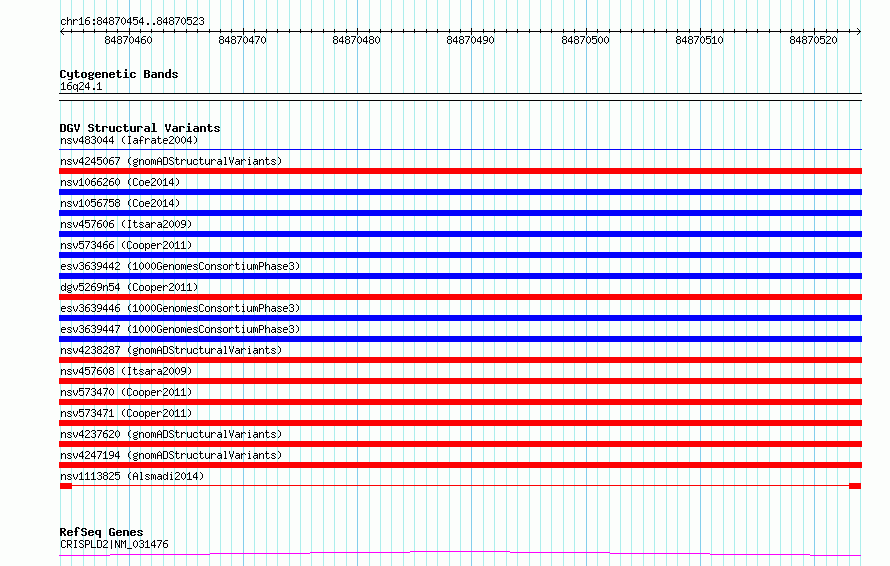890x566 pixels.
Task: Open variant nsv4245067 (gnomADStructuralVariants)
Action: tap(171, 161)
